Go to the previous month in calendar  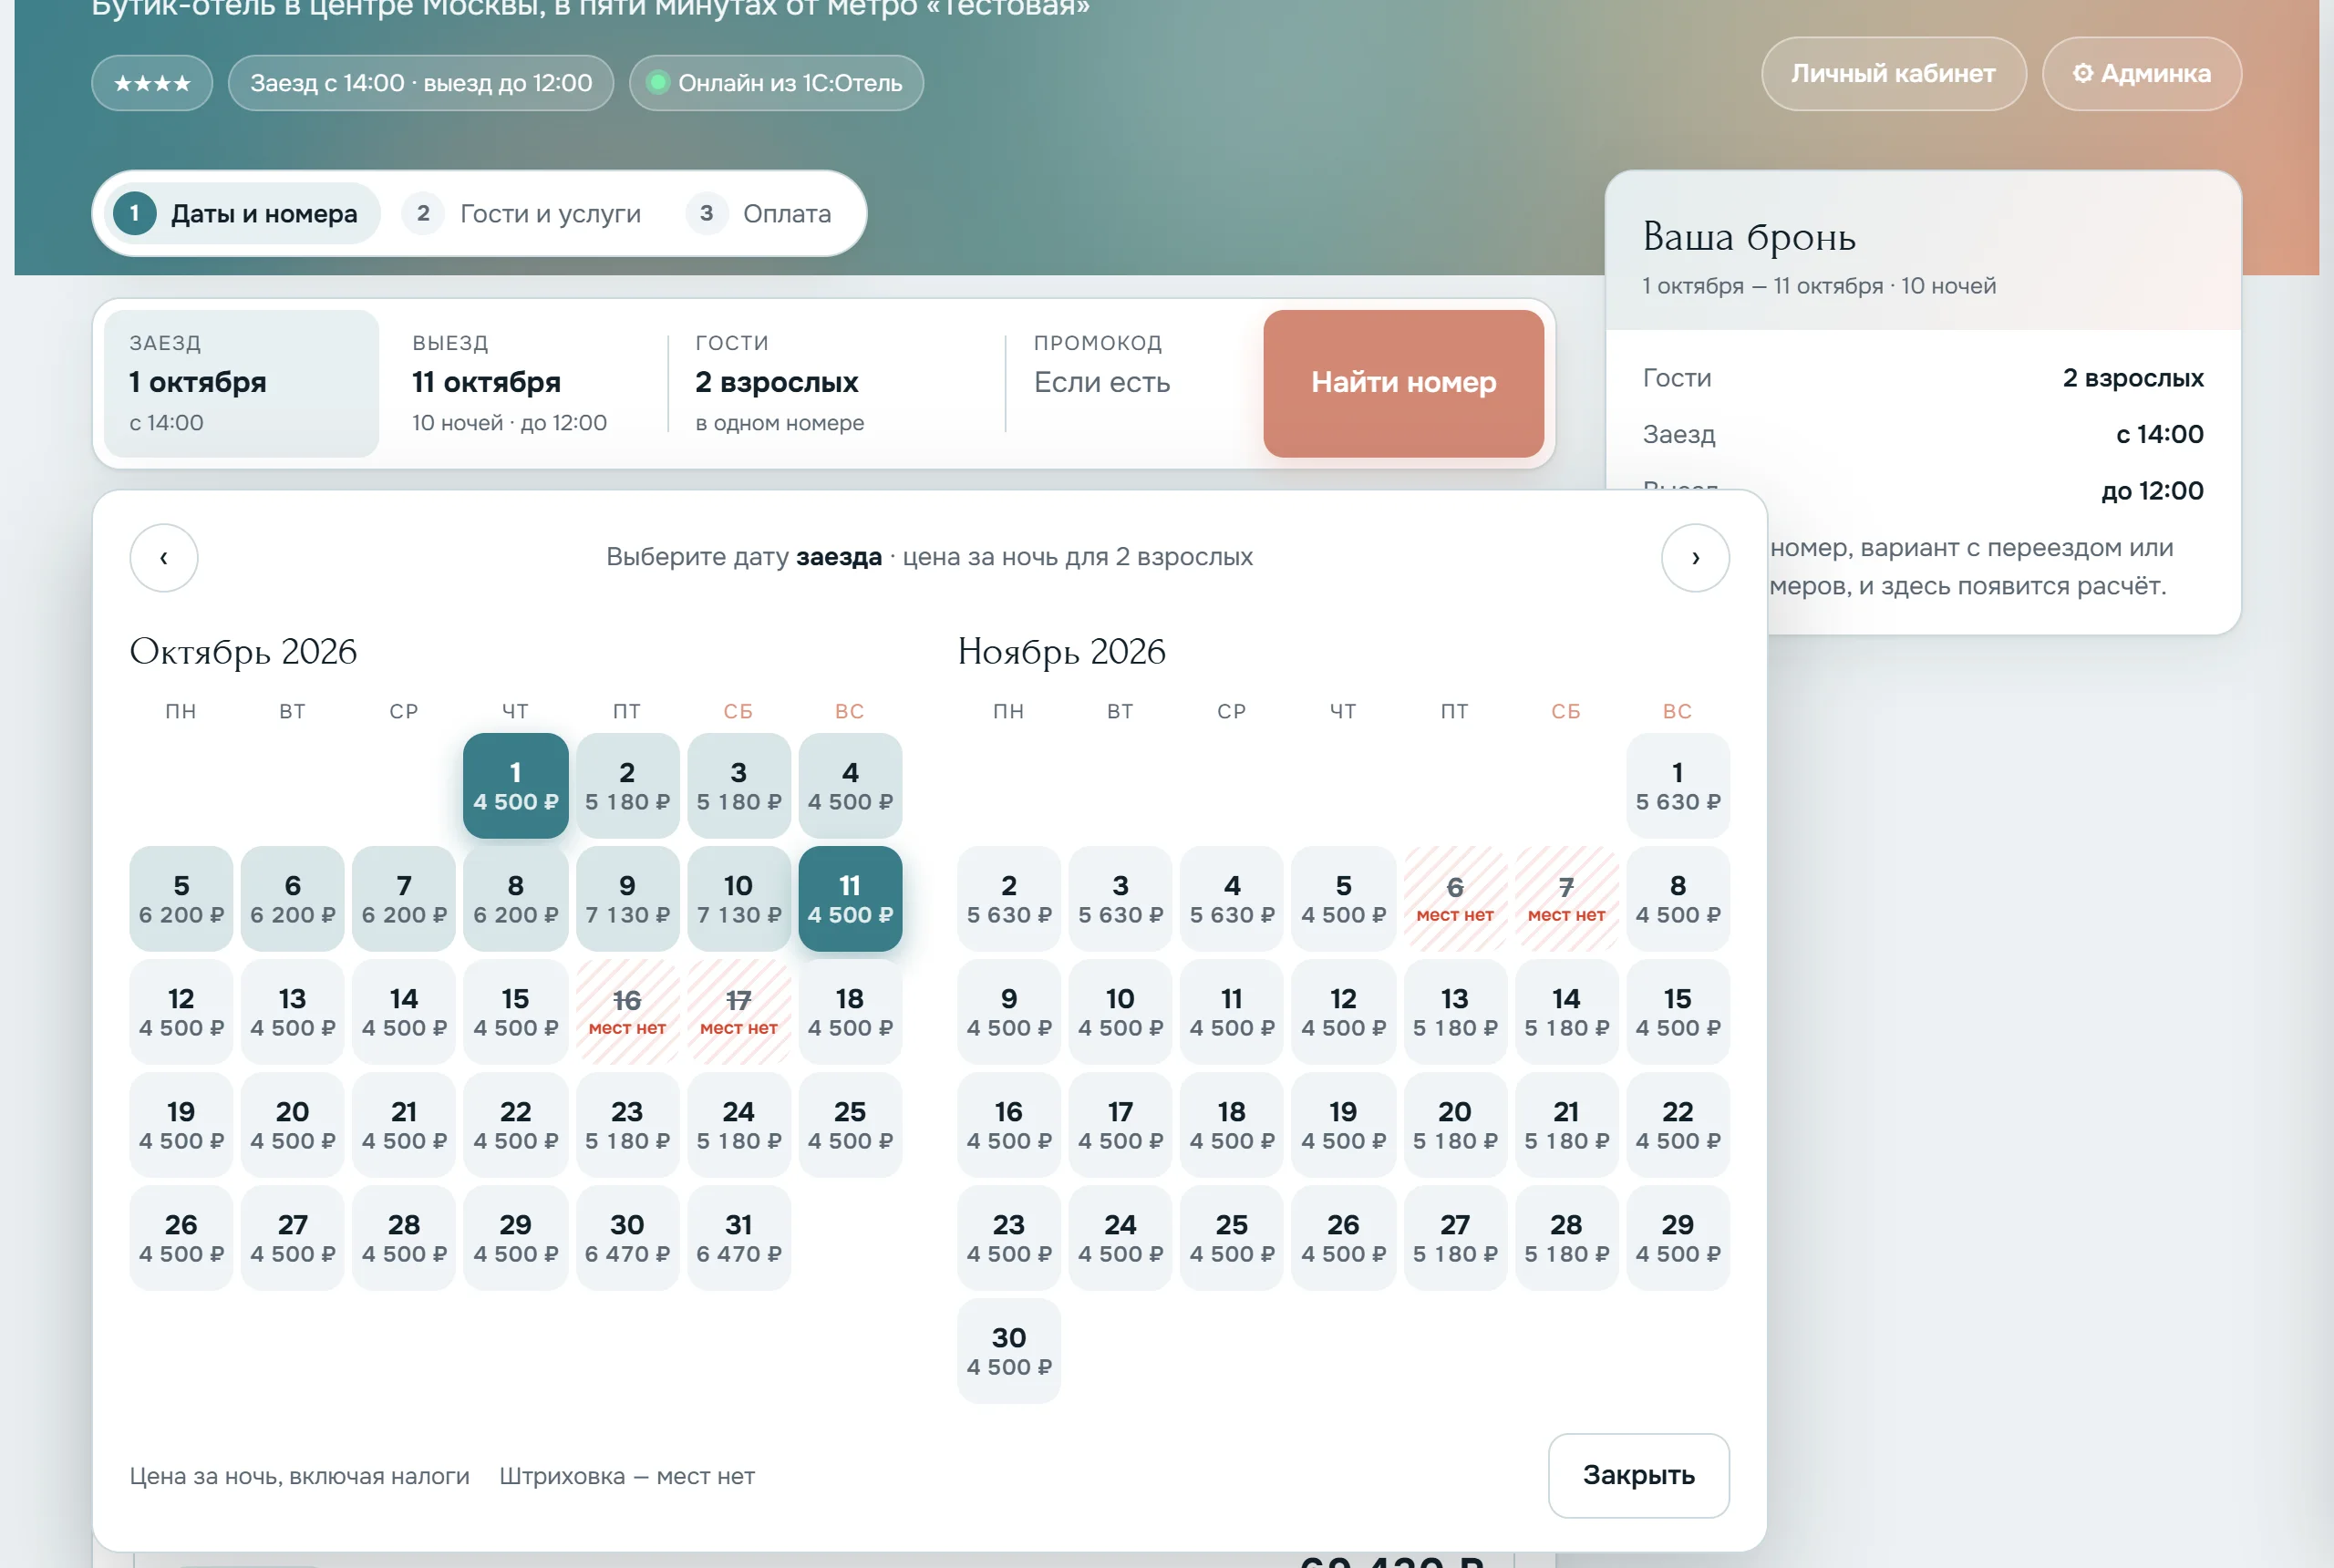(x=164, y=558)
